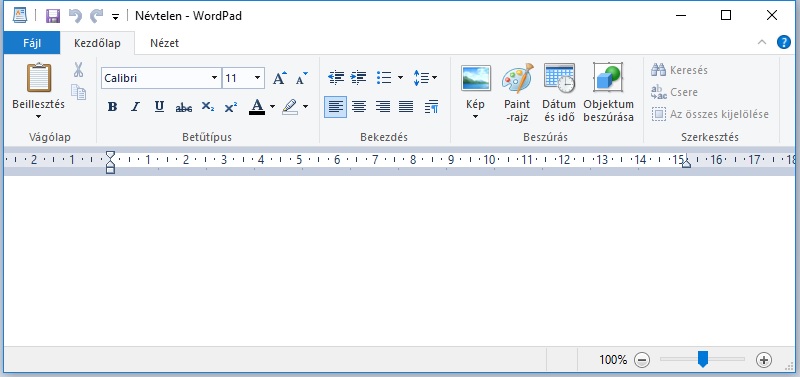Click the WordPad application icon in title bar
This screenshot has width=800, height=377.
pos(19,15)
